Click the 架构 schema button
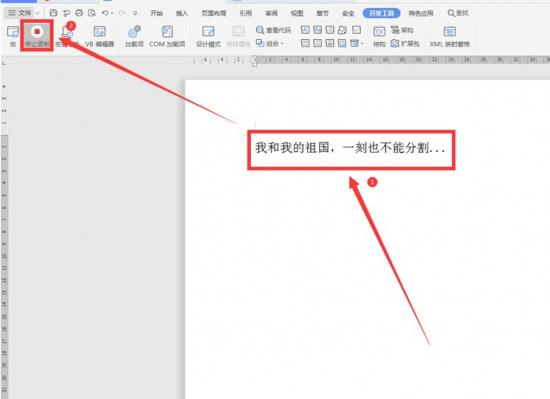The height and width of the screenshot is (399, 550). pos(402,30)
